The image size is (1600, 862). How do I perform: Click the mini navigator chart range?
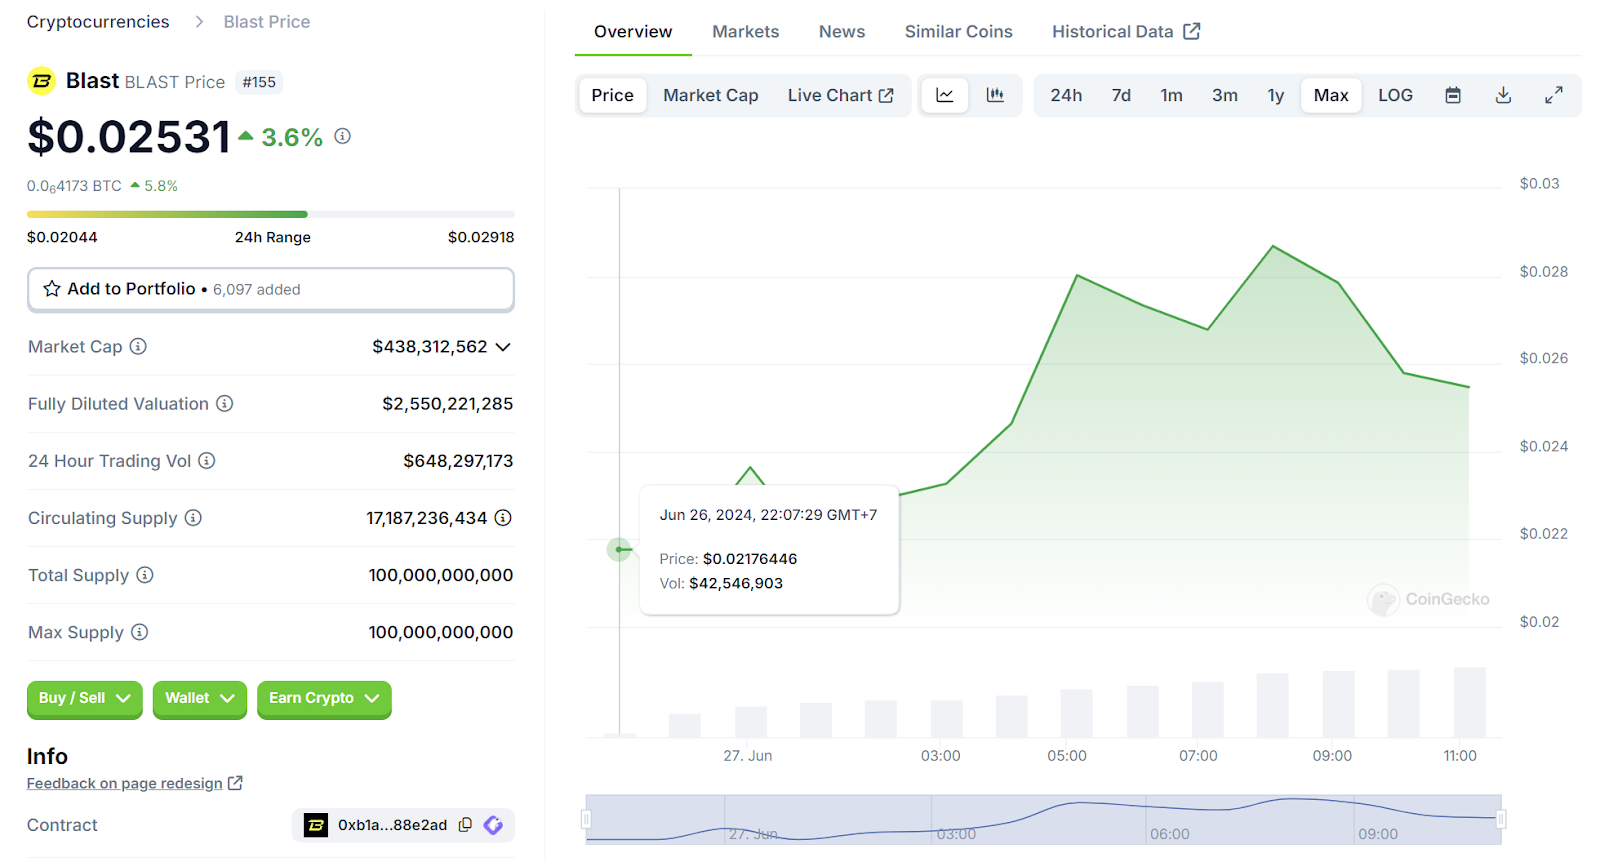(1043, 820)
